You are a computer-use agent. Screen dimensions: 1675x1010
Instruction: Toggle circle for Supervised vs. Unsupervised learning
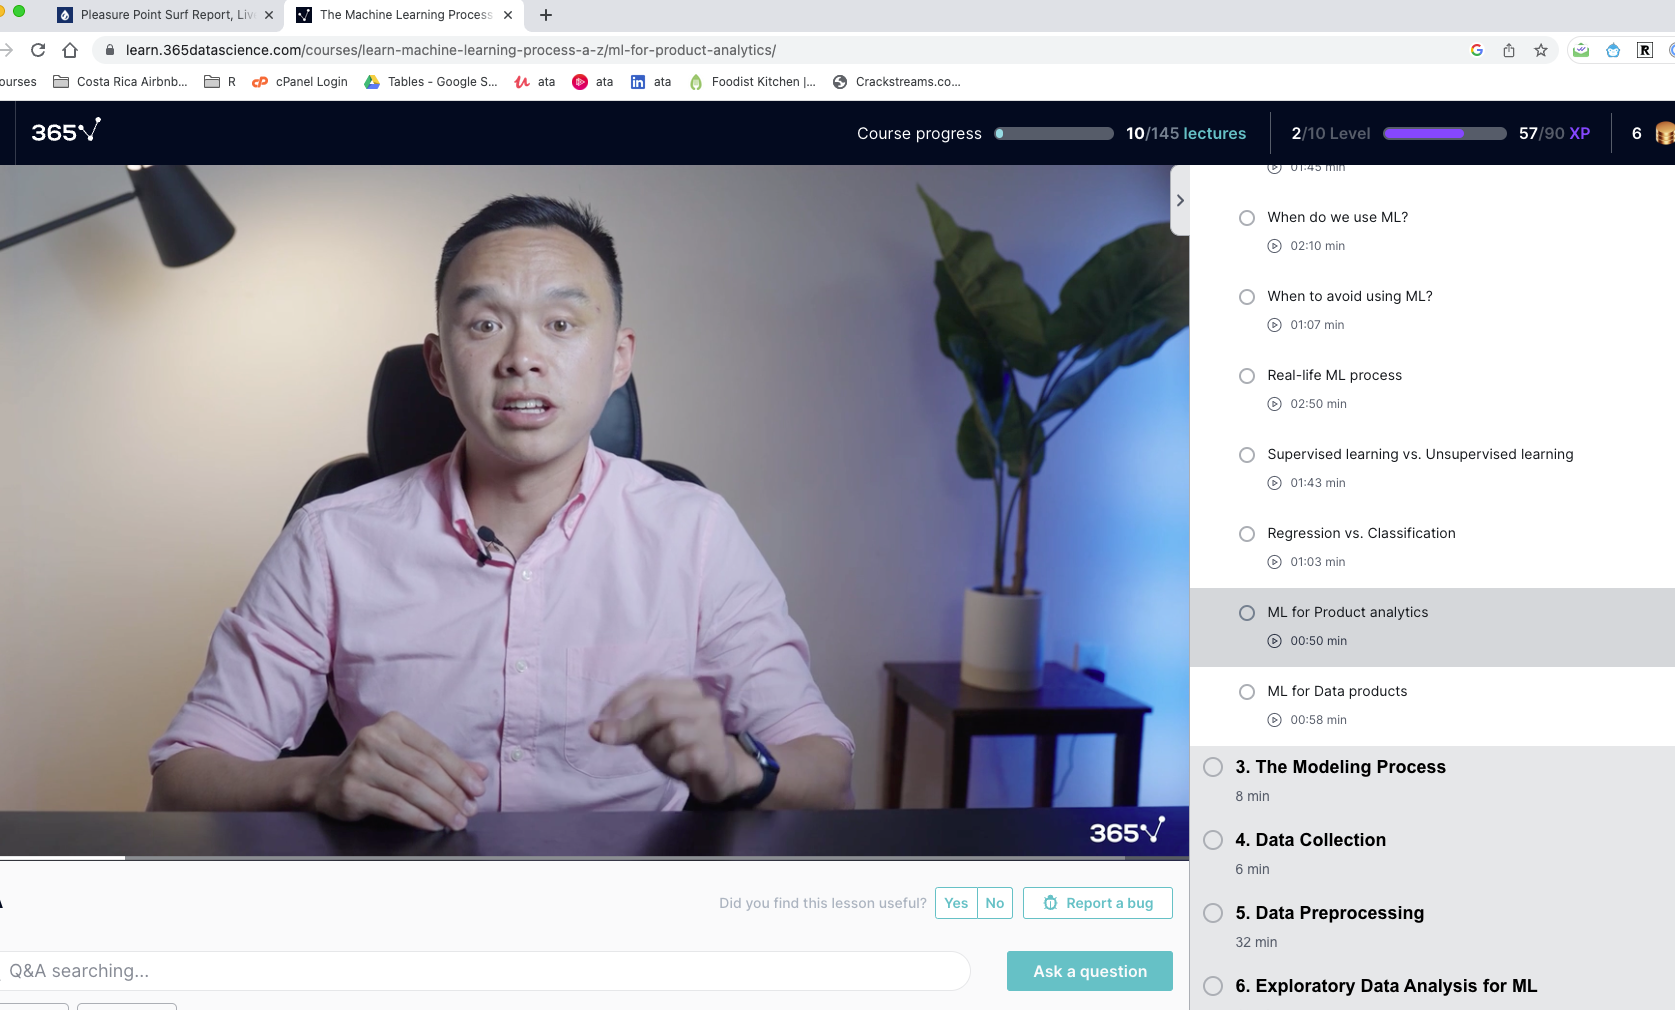pyautogui.click(x=1247, y=455)
